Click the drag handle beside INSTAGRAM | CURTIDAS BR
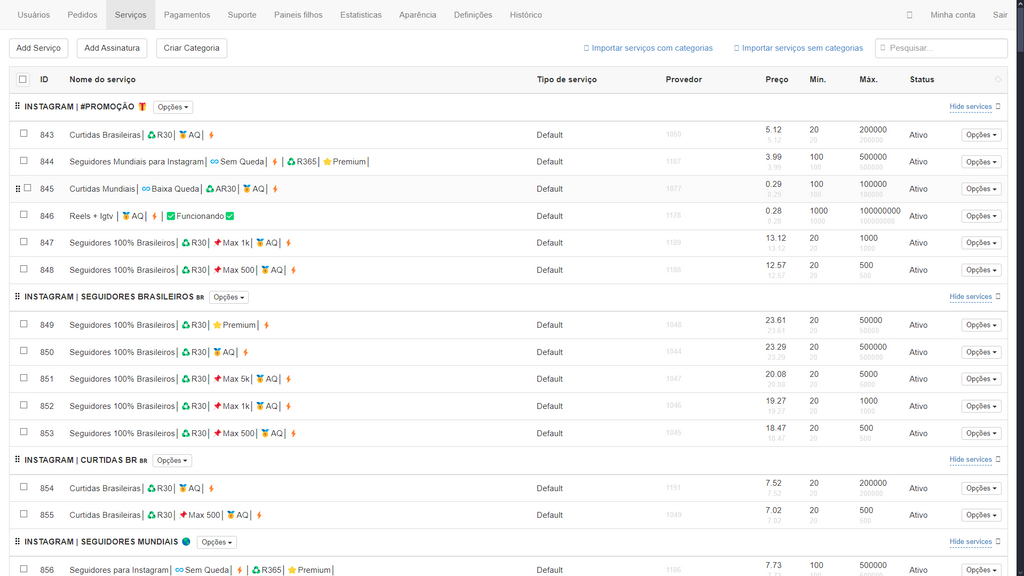The width and height of the screenshot is (1024, 576). tap(17, 460)
